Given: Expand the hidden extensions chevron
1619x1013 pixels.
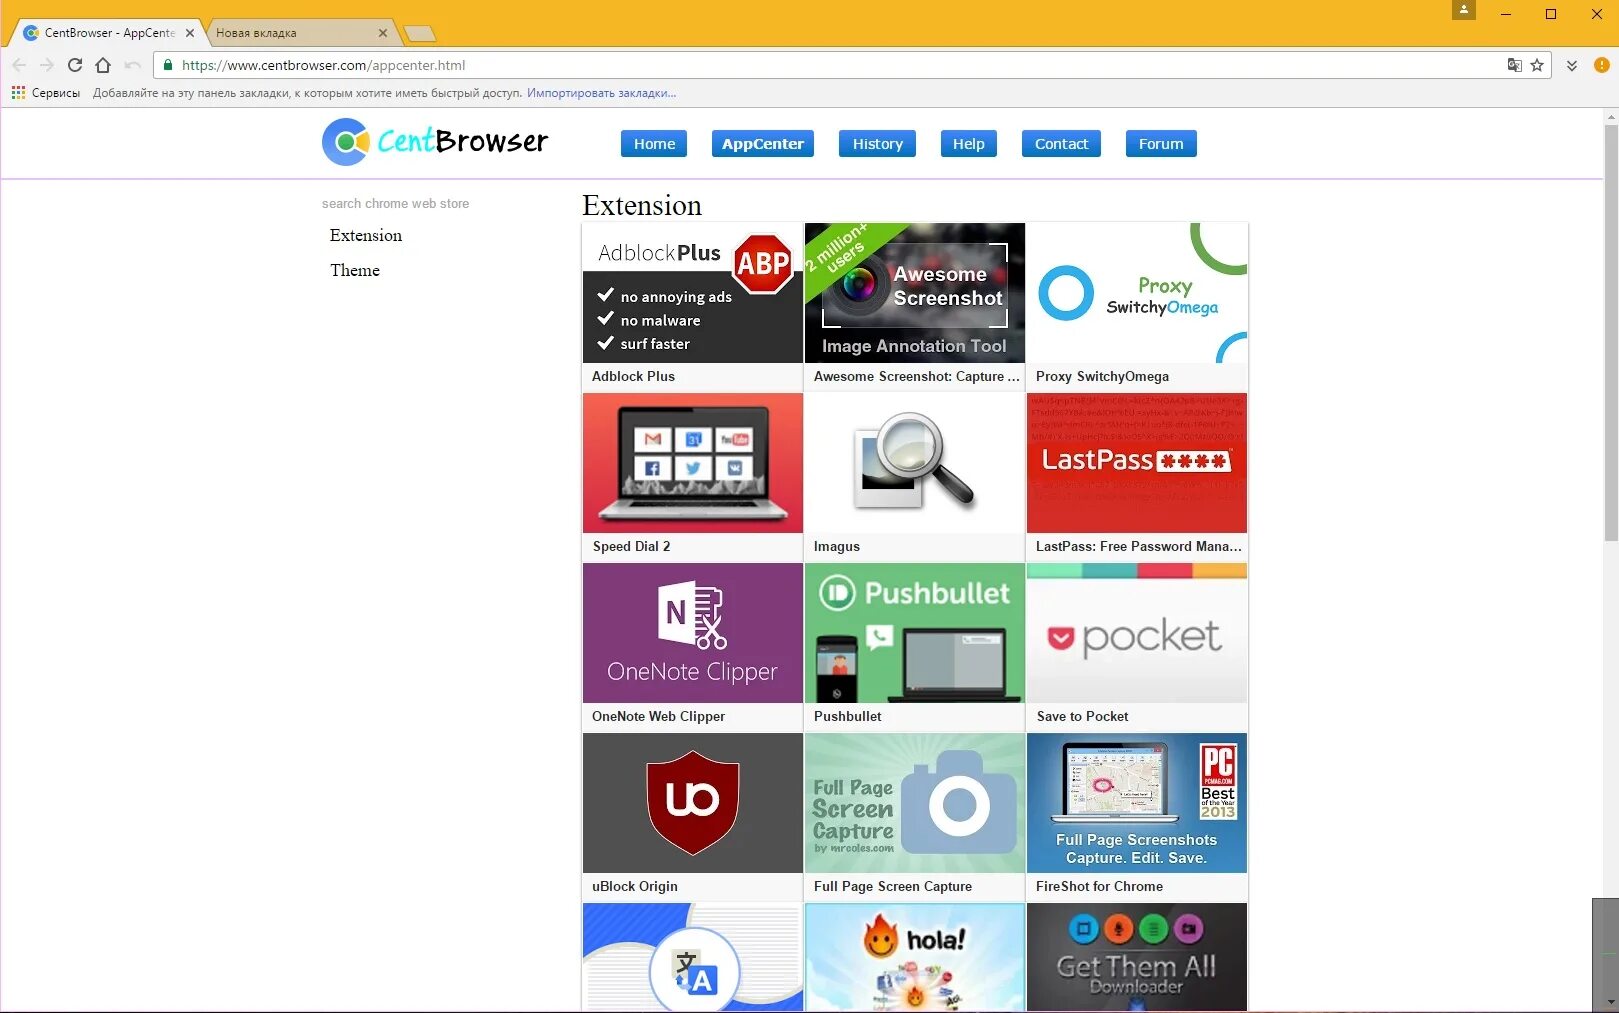Looking at the screenshot, I should coord(1572,65).
